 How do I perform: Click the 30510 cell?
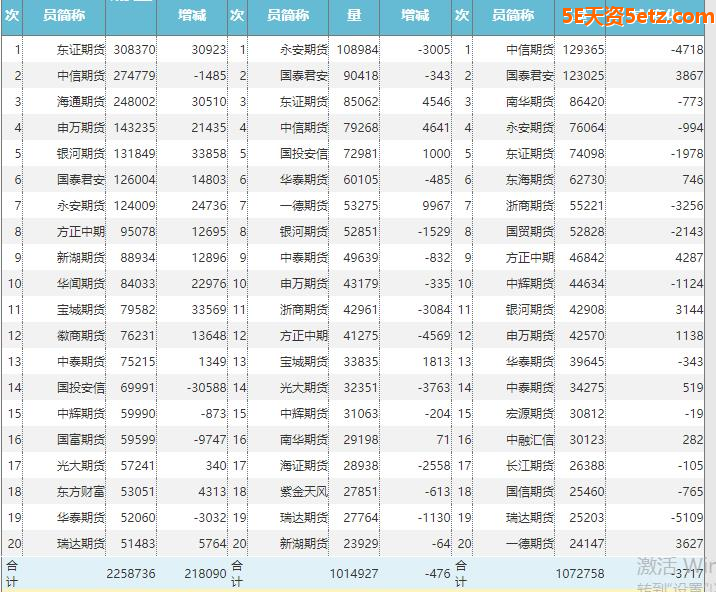pos(209,101)
